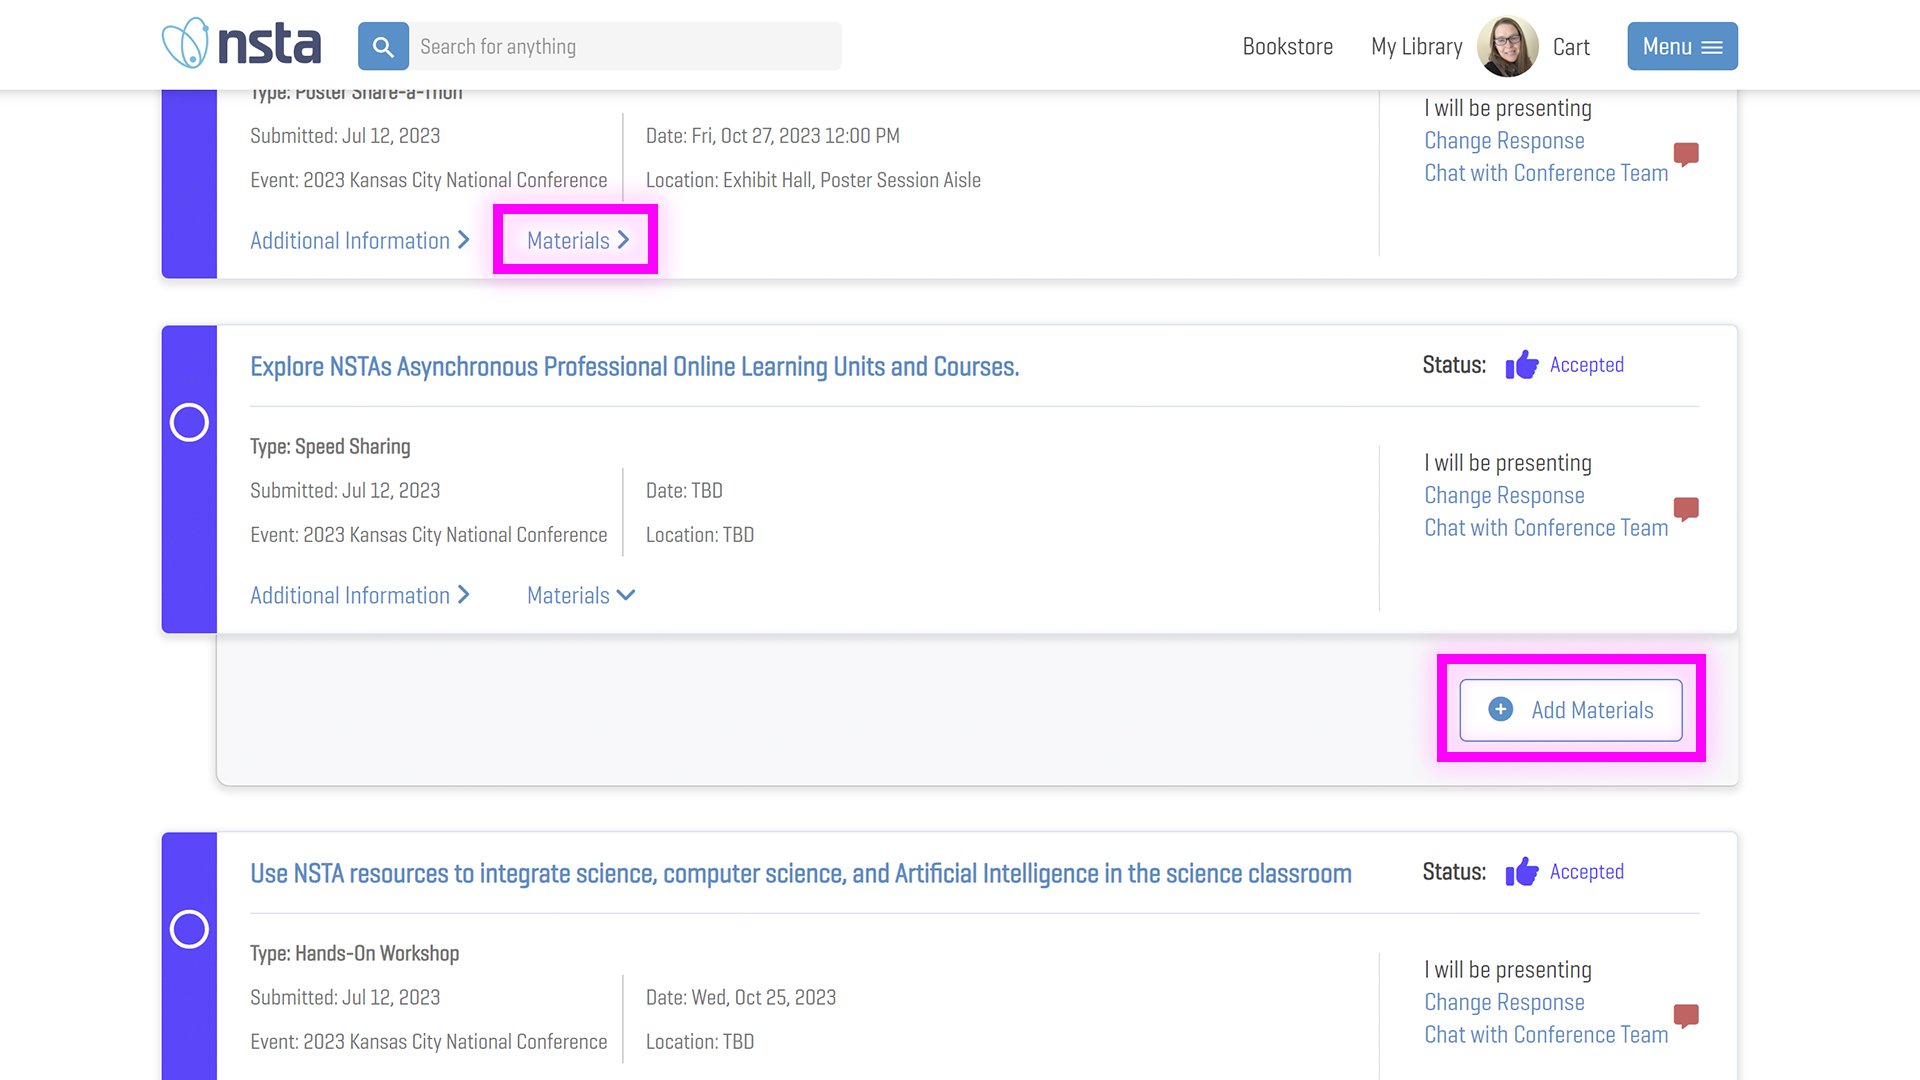Focus the 'Search for anything' field
Viewport: 1920px width, 1080px height.
coord(626,46)
